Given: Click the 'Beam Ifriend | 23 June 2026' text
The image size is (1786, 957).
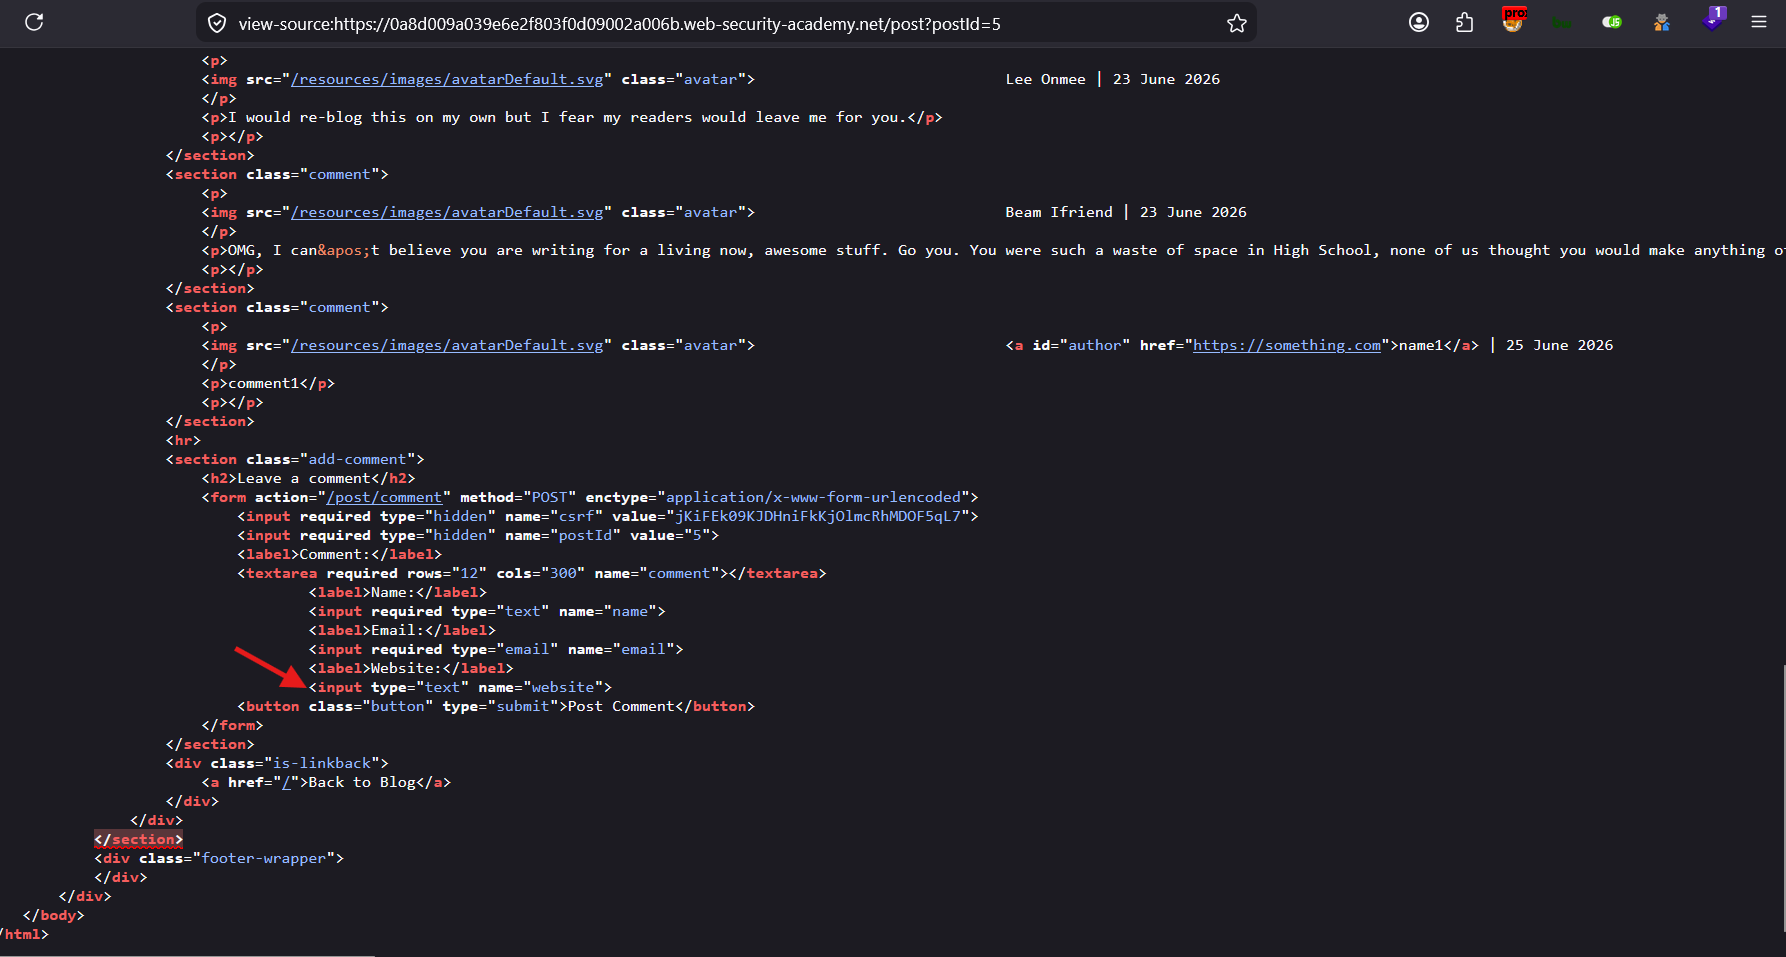Looking at the screenshot, I should tap(1126, 212).
